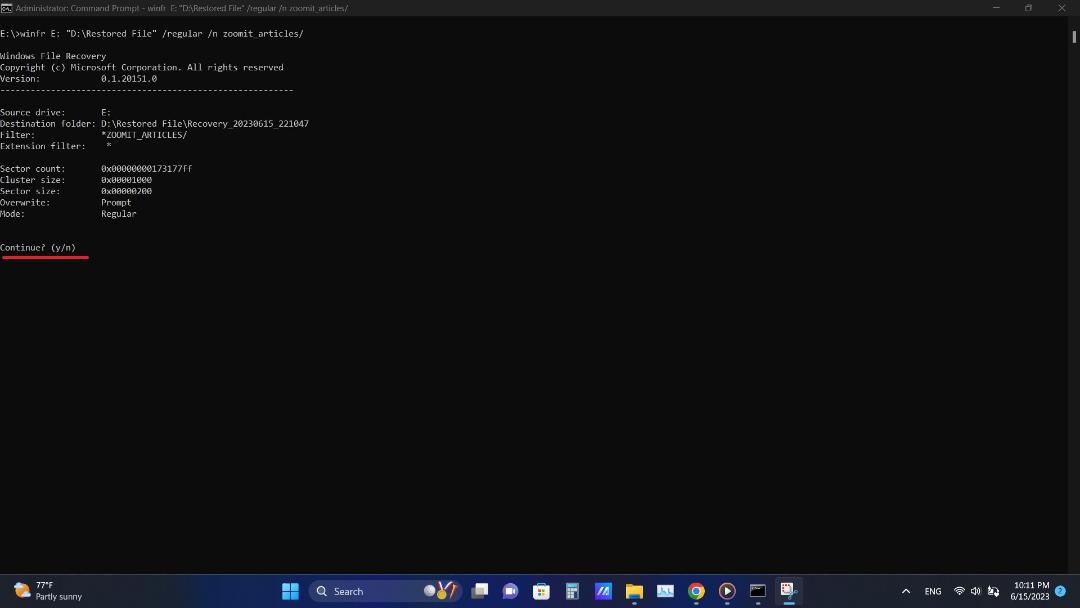
Task: Click the version number 0.1.20151.0
Action: coord(129,78)
